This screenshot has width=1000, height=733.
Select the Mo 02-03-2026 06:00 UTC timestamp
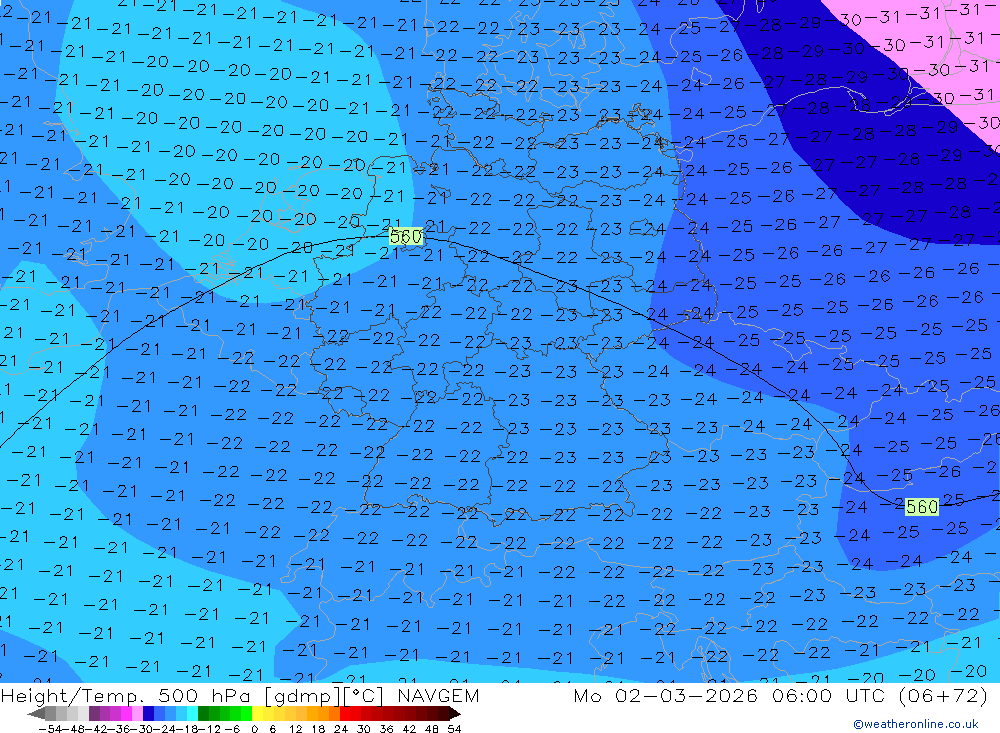pos(780,695)
